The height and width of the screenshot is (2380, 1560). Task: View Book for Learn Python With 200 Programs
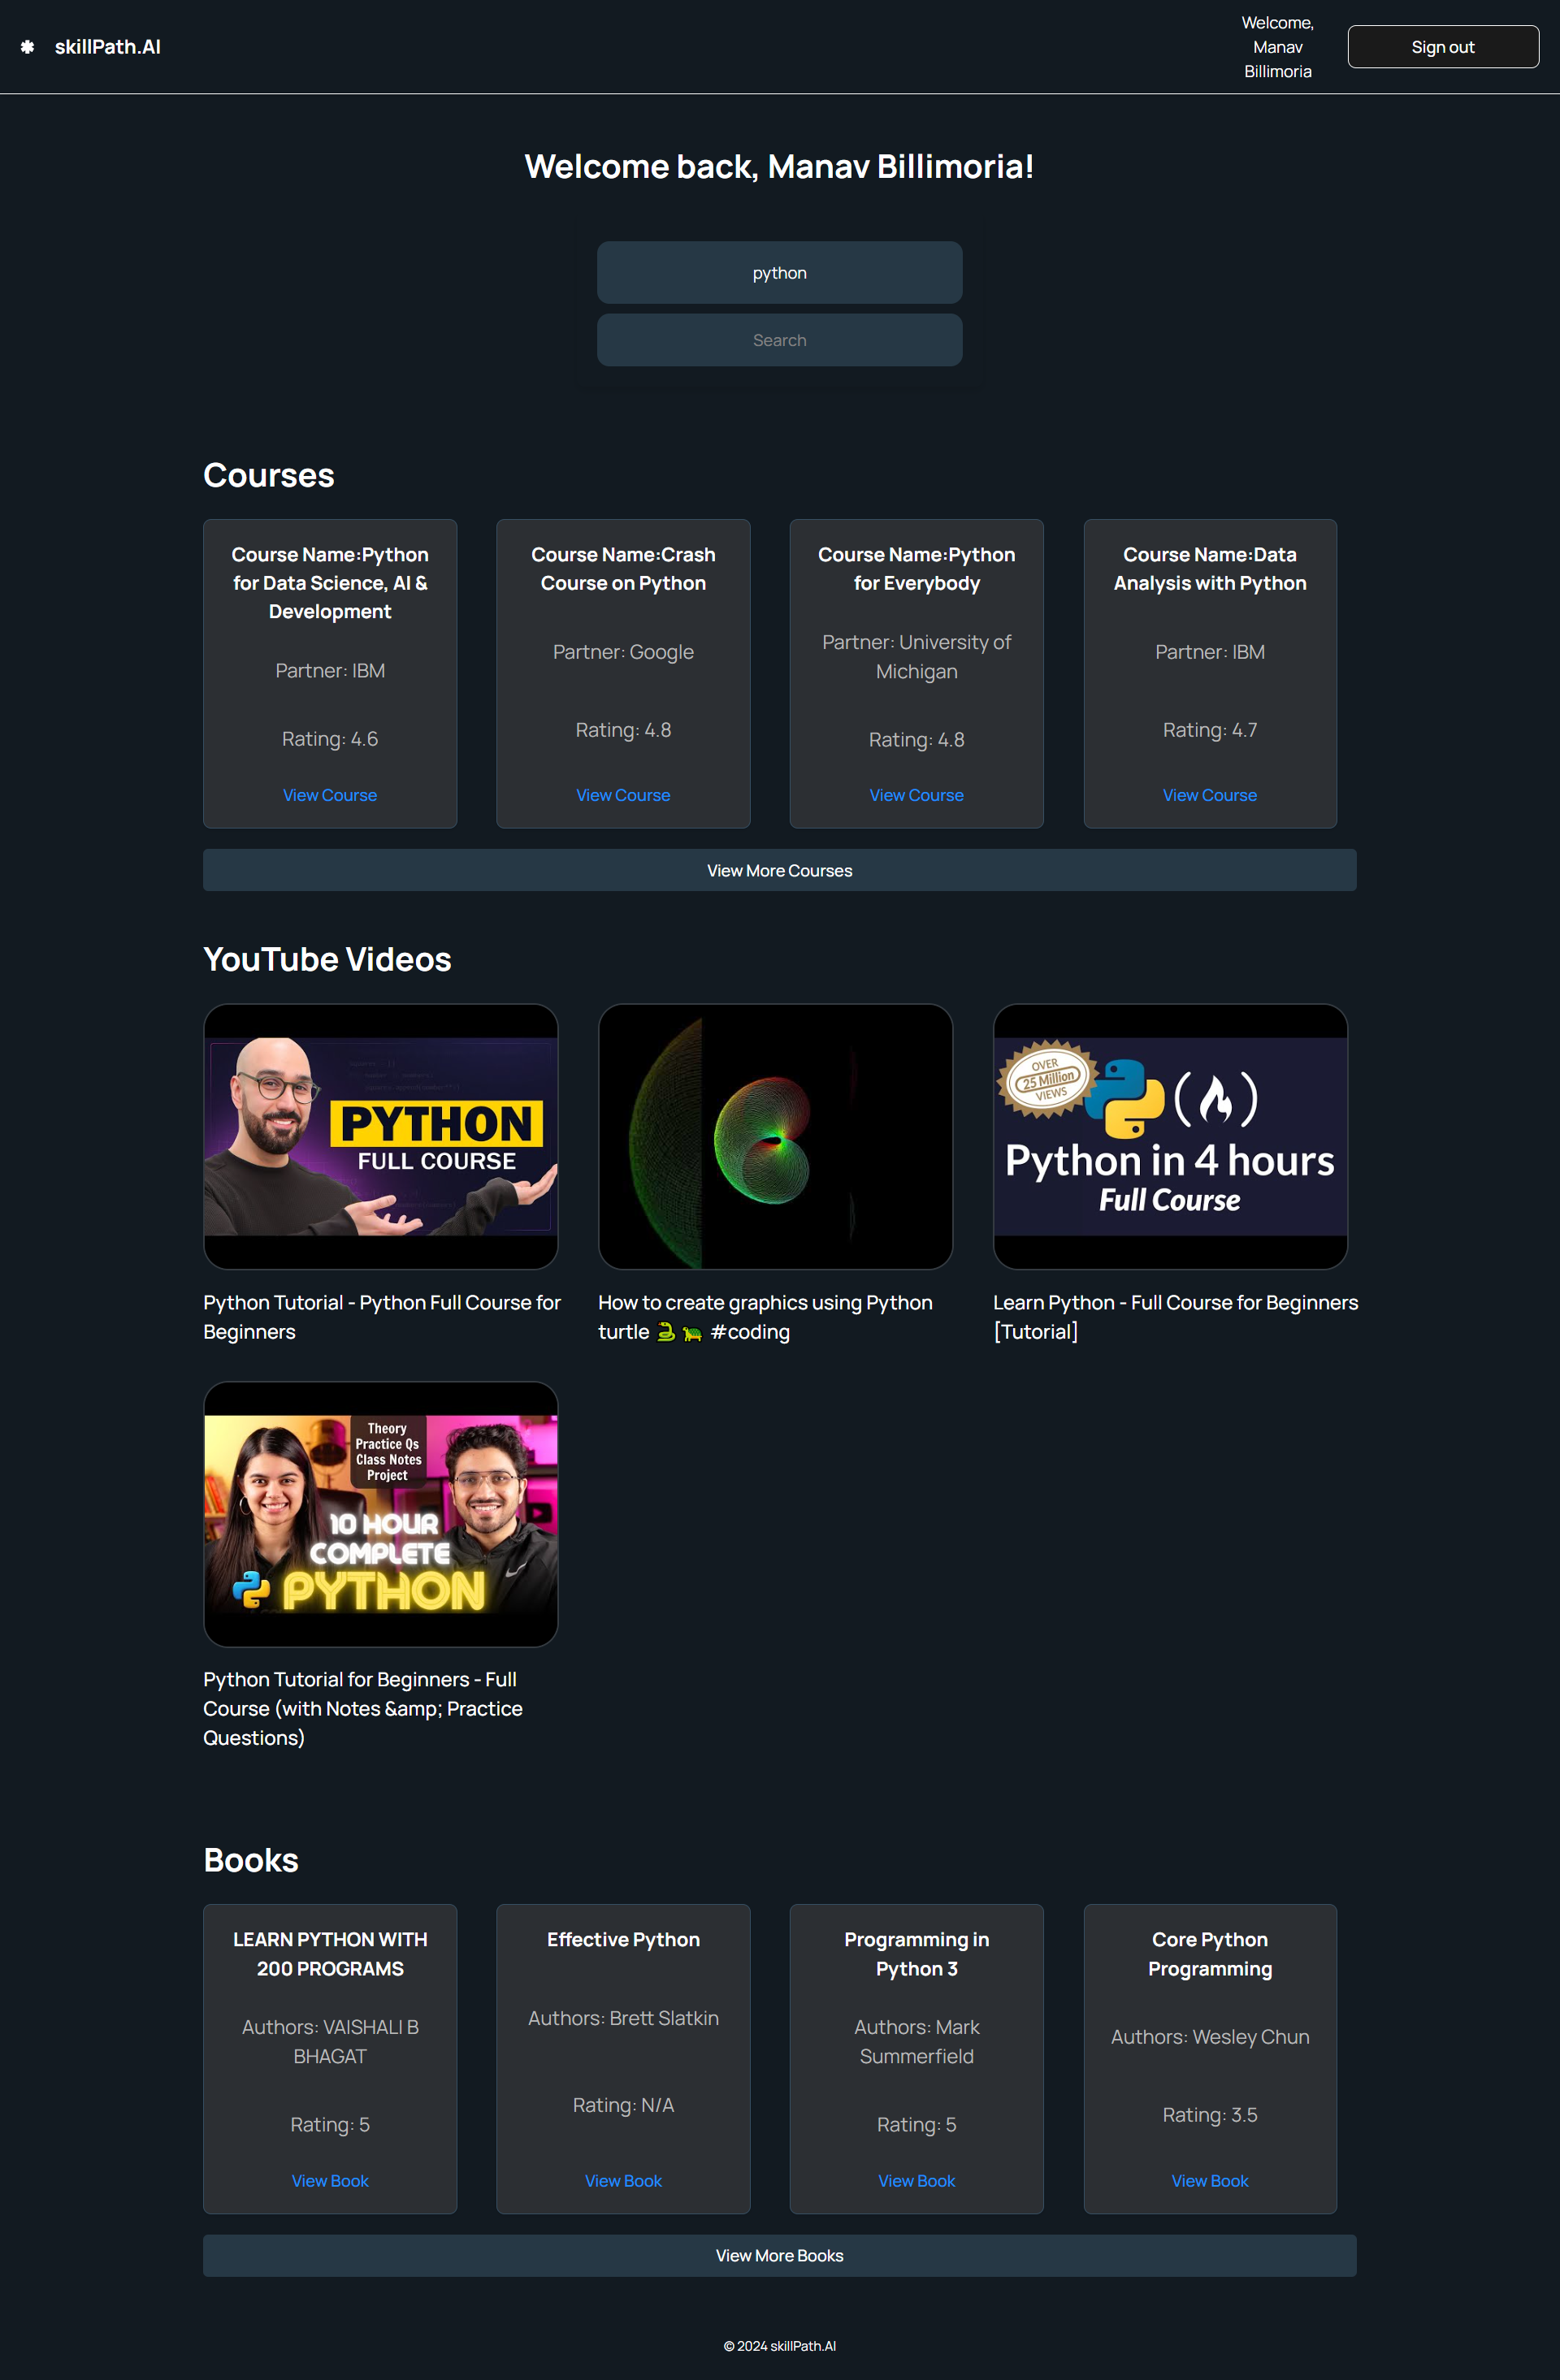pos(329,2180)
